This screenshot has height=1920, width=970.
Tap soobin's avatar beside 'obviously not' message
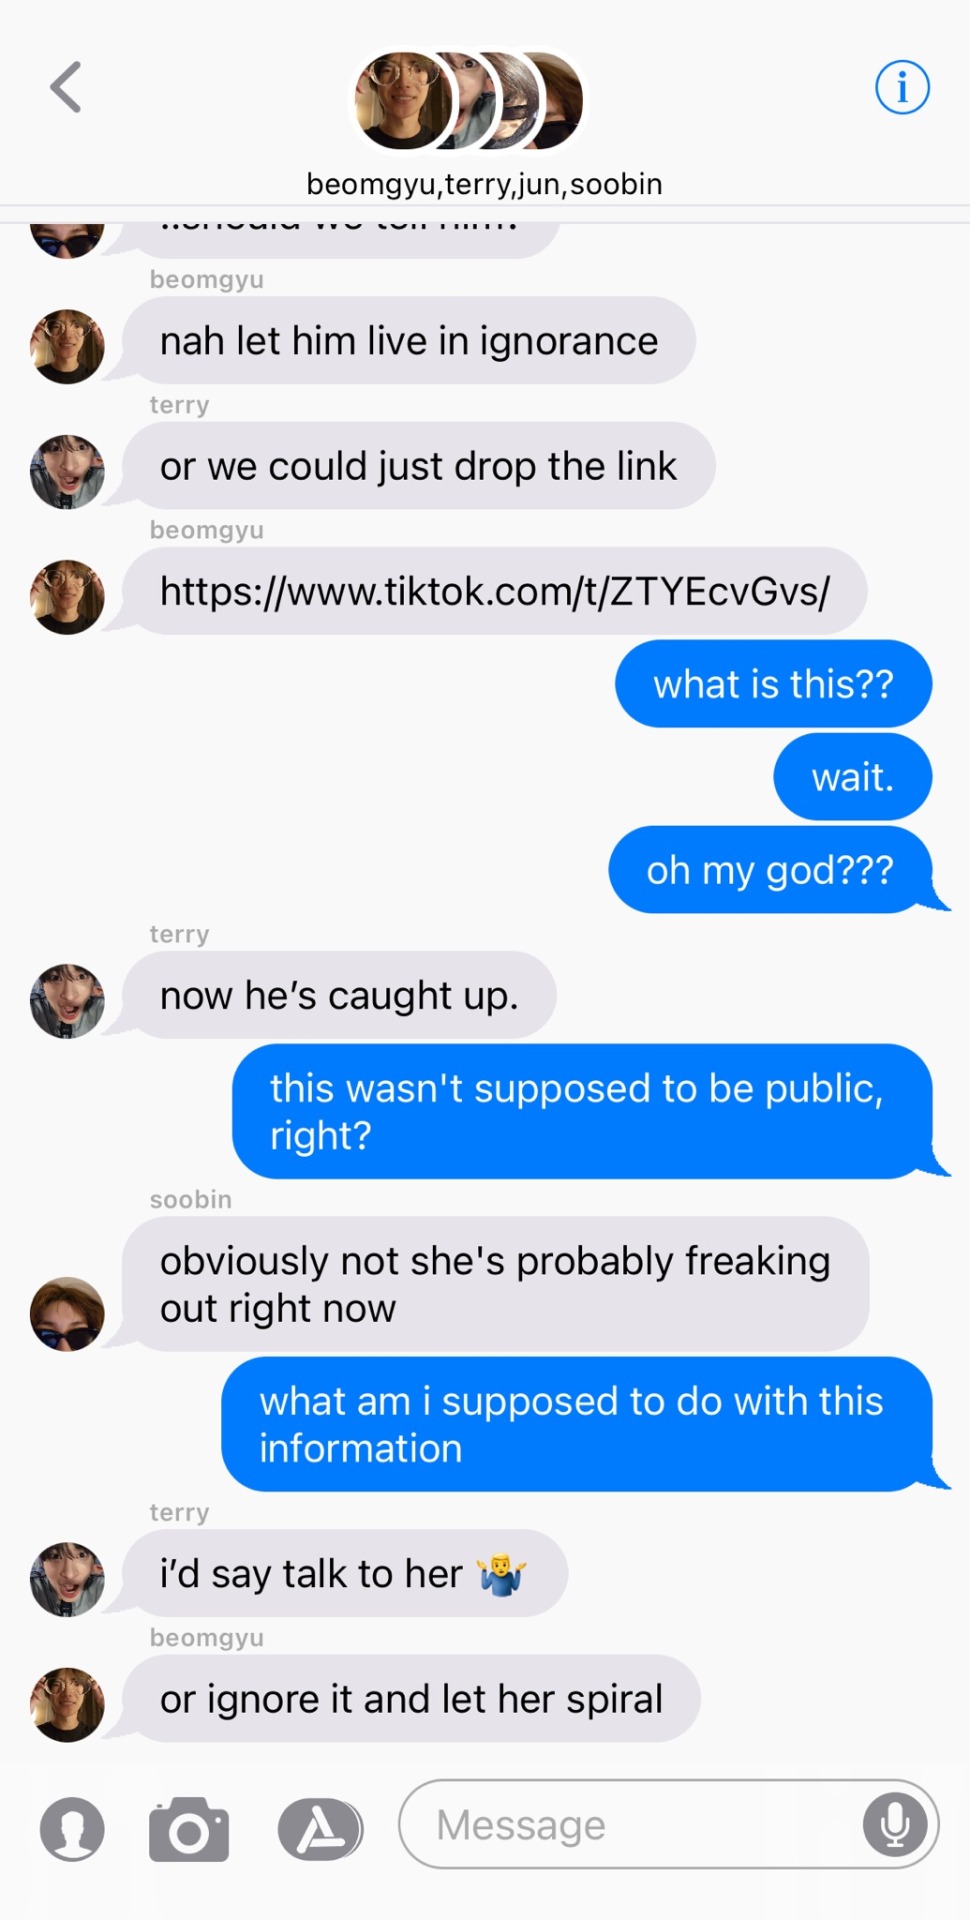(x=67, y=1314)
